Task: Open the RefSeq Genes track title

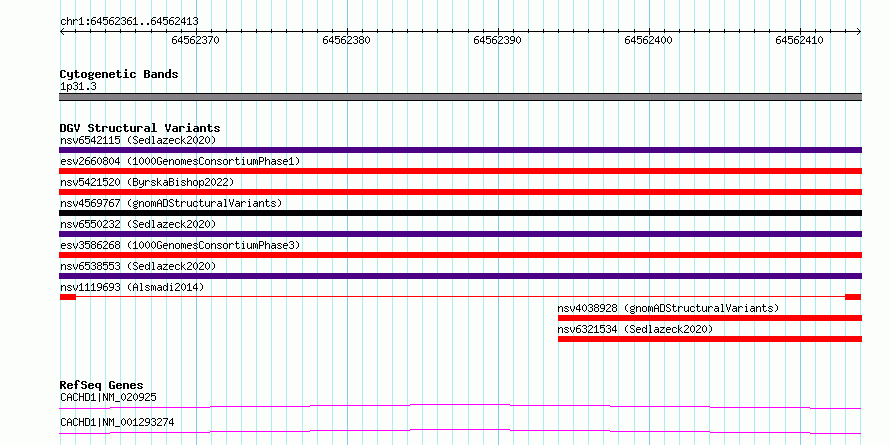Action: 102,386
